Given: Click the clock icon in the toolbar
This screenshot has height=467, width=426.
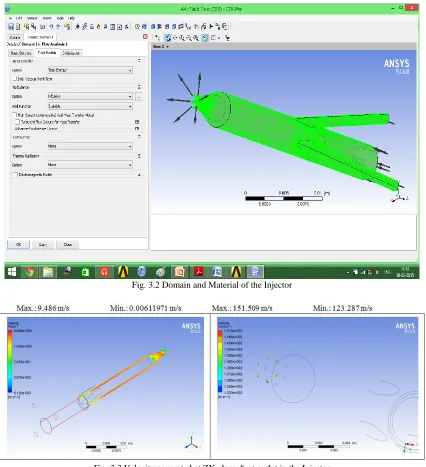Looking at the screenshot, I should (x=137, y=27).
